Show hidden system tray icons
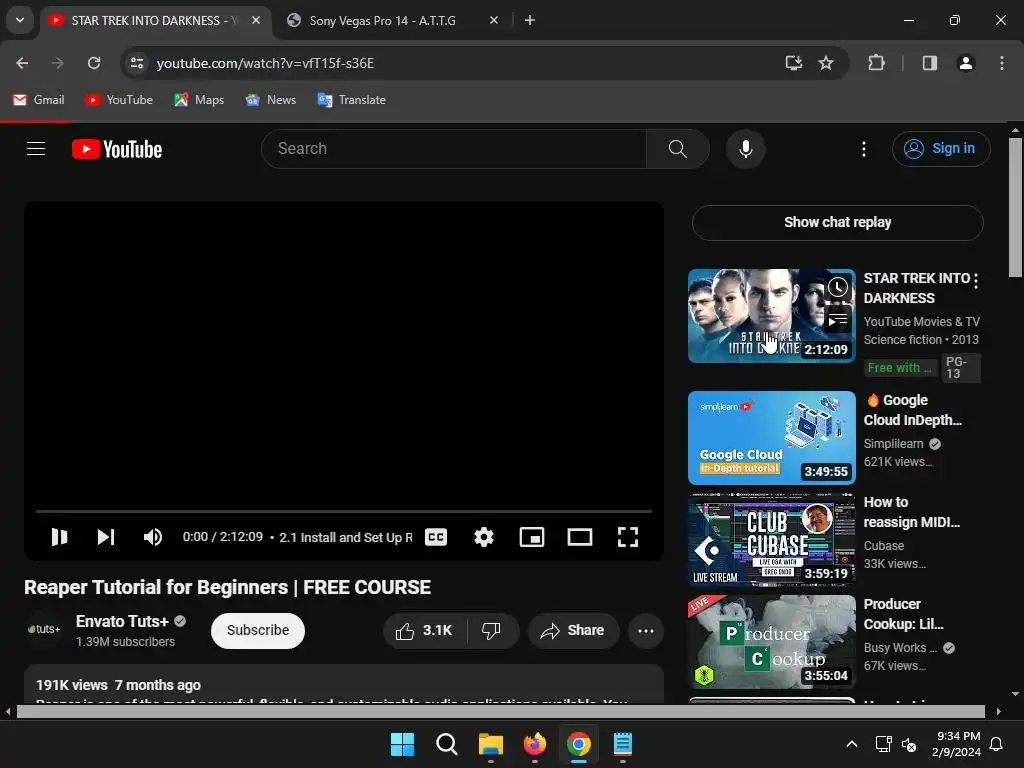The width and height of the screenshot is (1024, 768). (x=852, y=744)
